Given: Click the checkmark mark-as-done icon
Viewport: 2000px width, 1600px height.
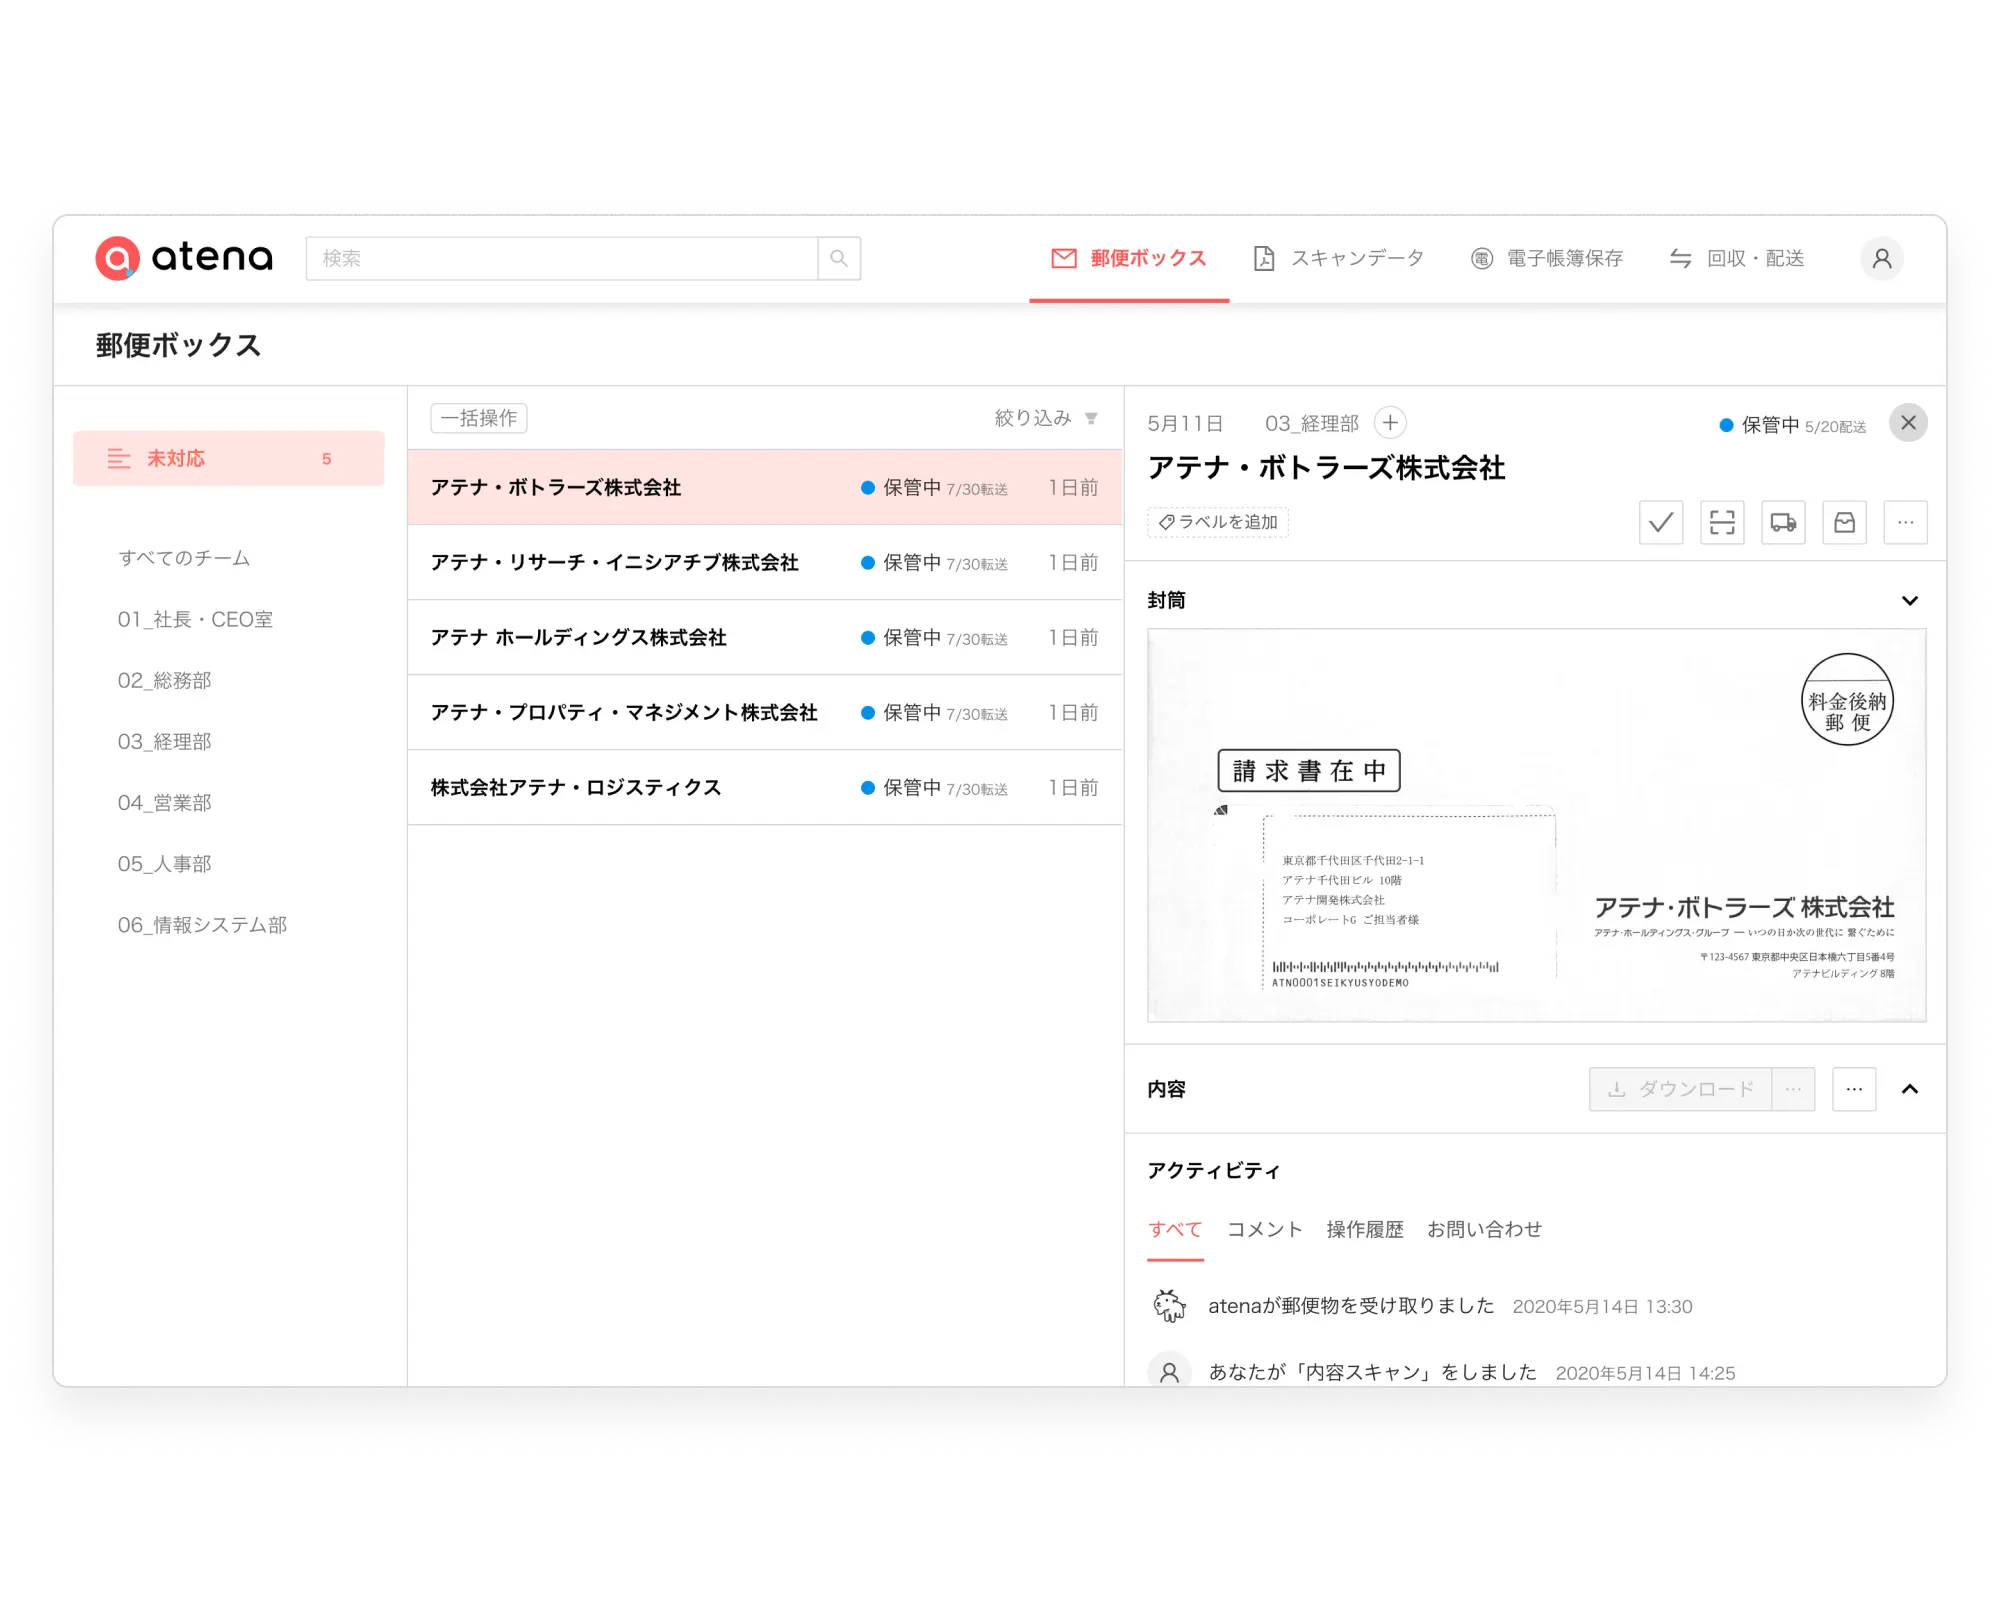Looking at the screenshot, I should tap(1661, 522).
